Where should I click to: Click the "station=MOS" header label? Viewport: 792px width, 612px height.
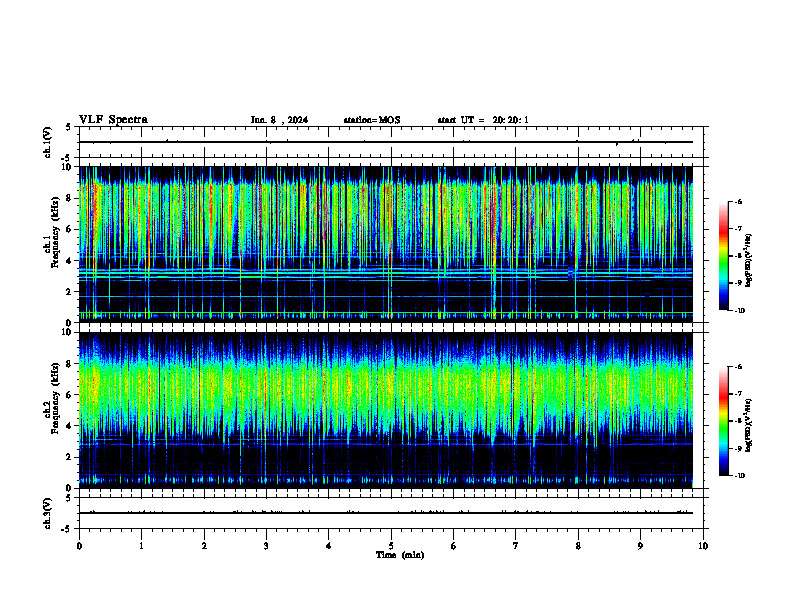tap(372, 120)
